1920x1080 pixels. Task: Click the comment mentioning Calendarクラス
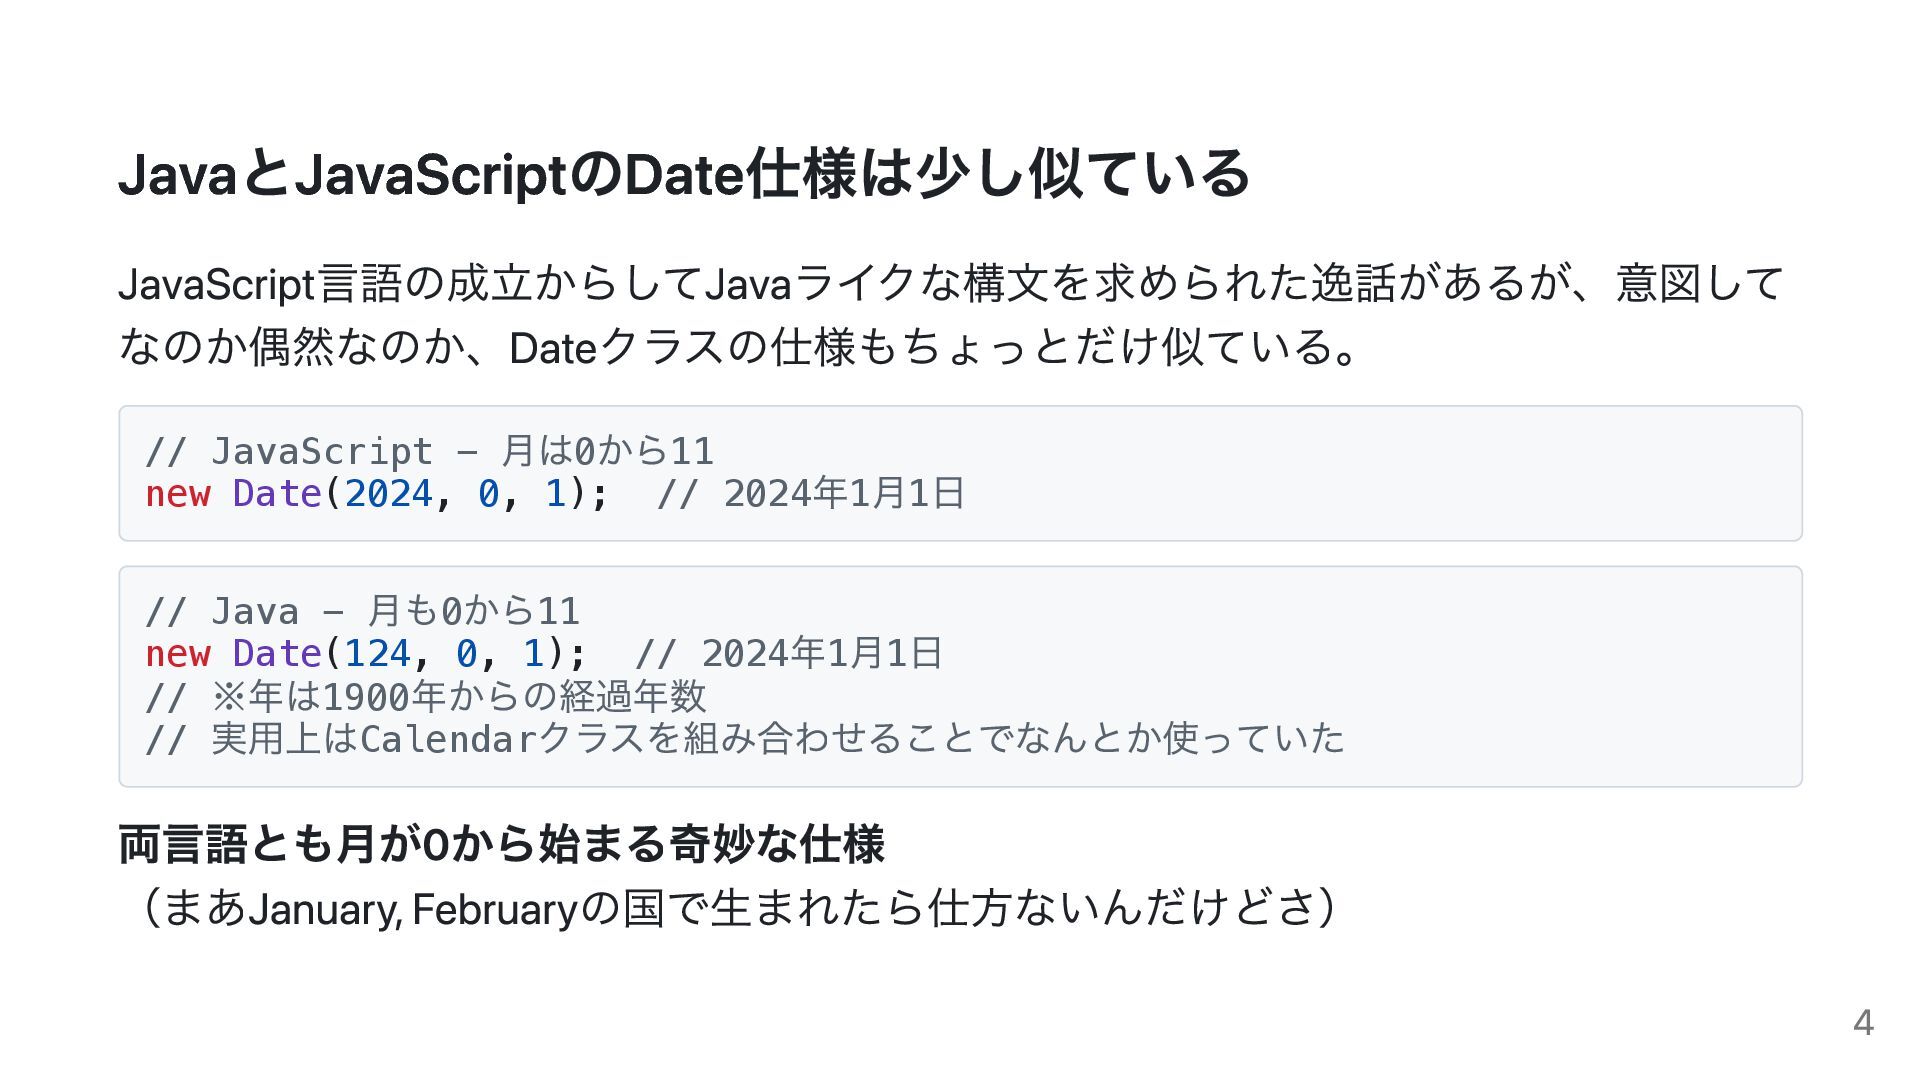pos(745,739)
